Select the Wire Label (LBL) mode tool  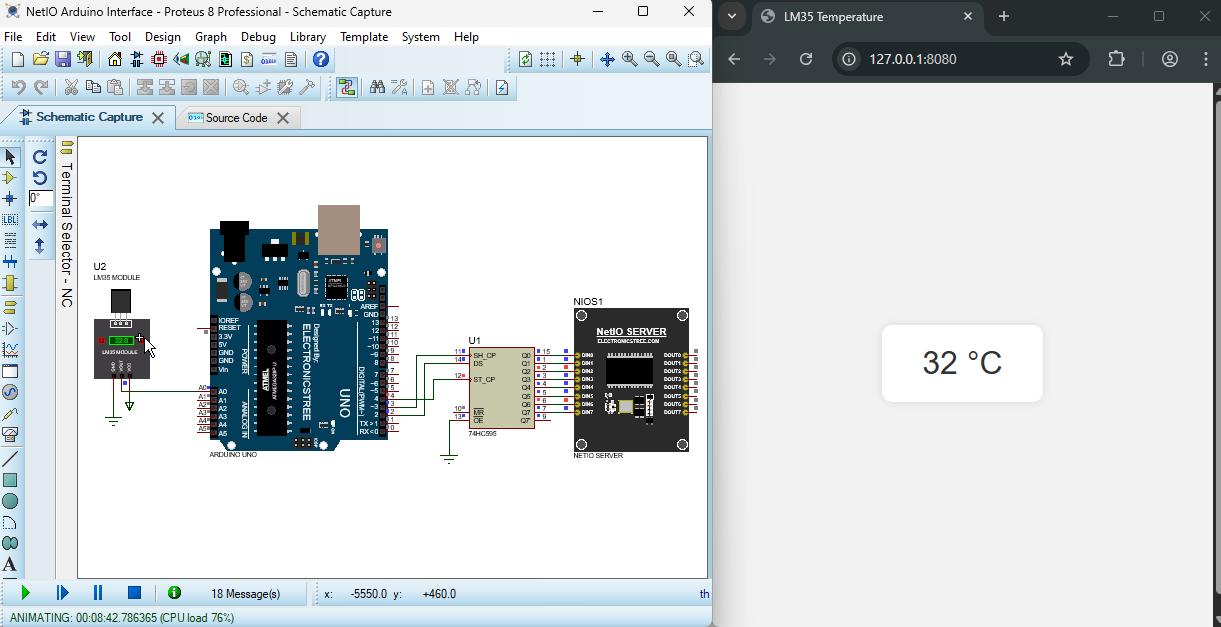(10, 220)
